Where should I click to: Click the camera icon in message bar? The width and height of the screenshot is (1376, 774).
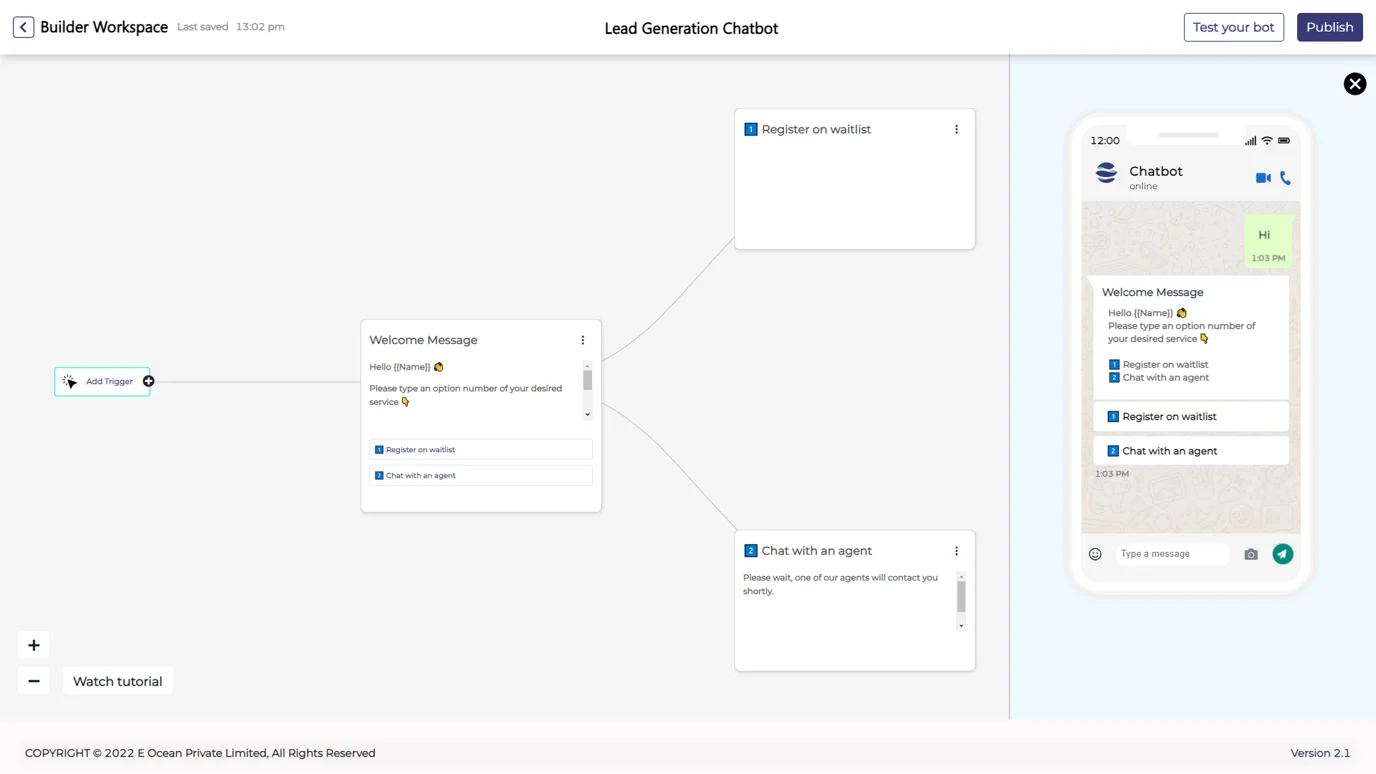[1250, 554]
